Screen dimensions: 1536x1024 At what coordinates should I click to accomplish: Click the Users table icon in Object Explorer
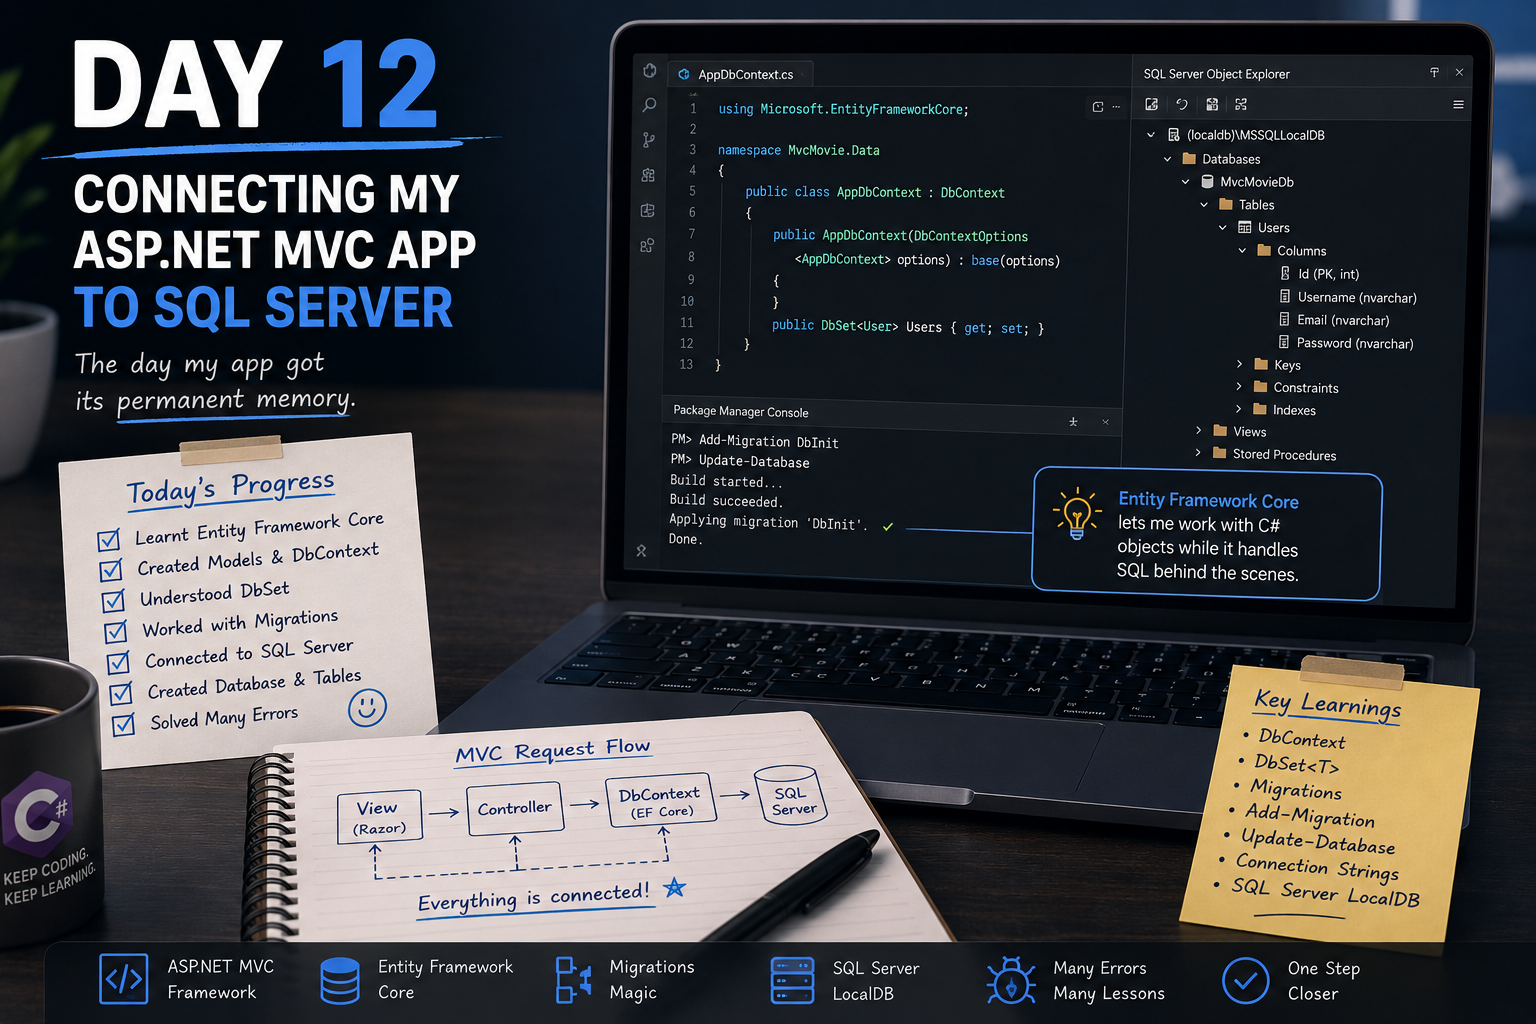(1245, 227)
